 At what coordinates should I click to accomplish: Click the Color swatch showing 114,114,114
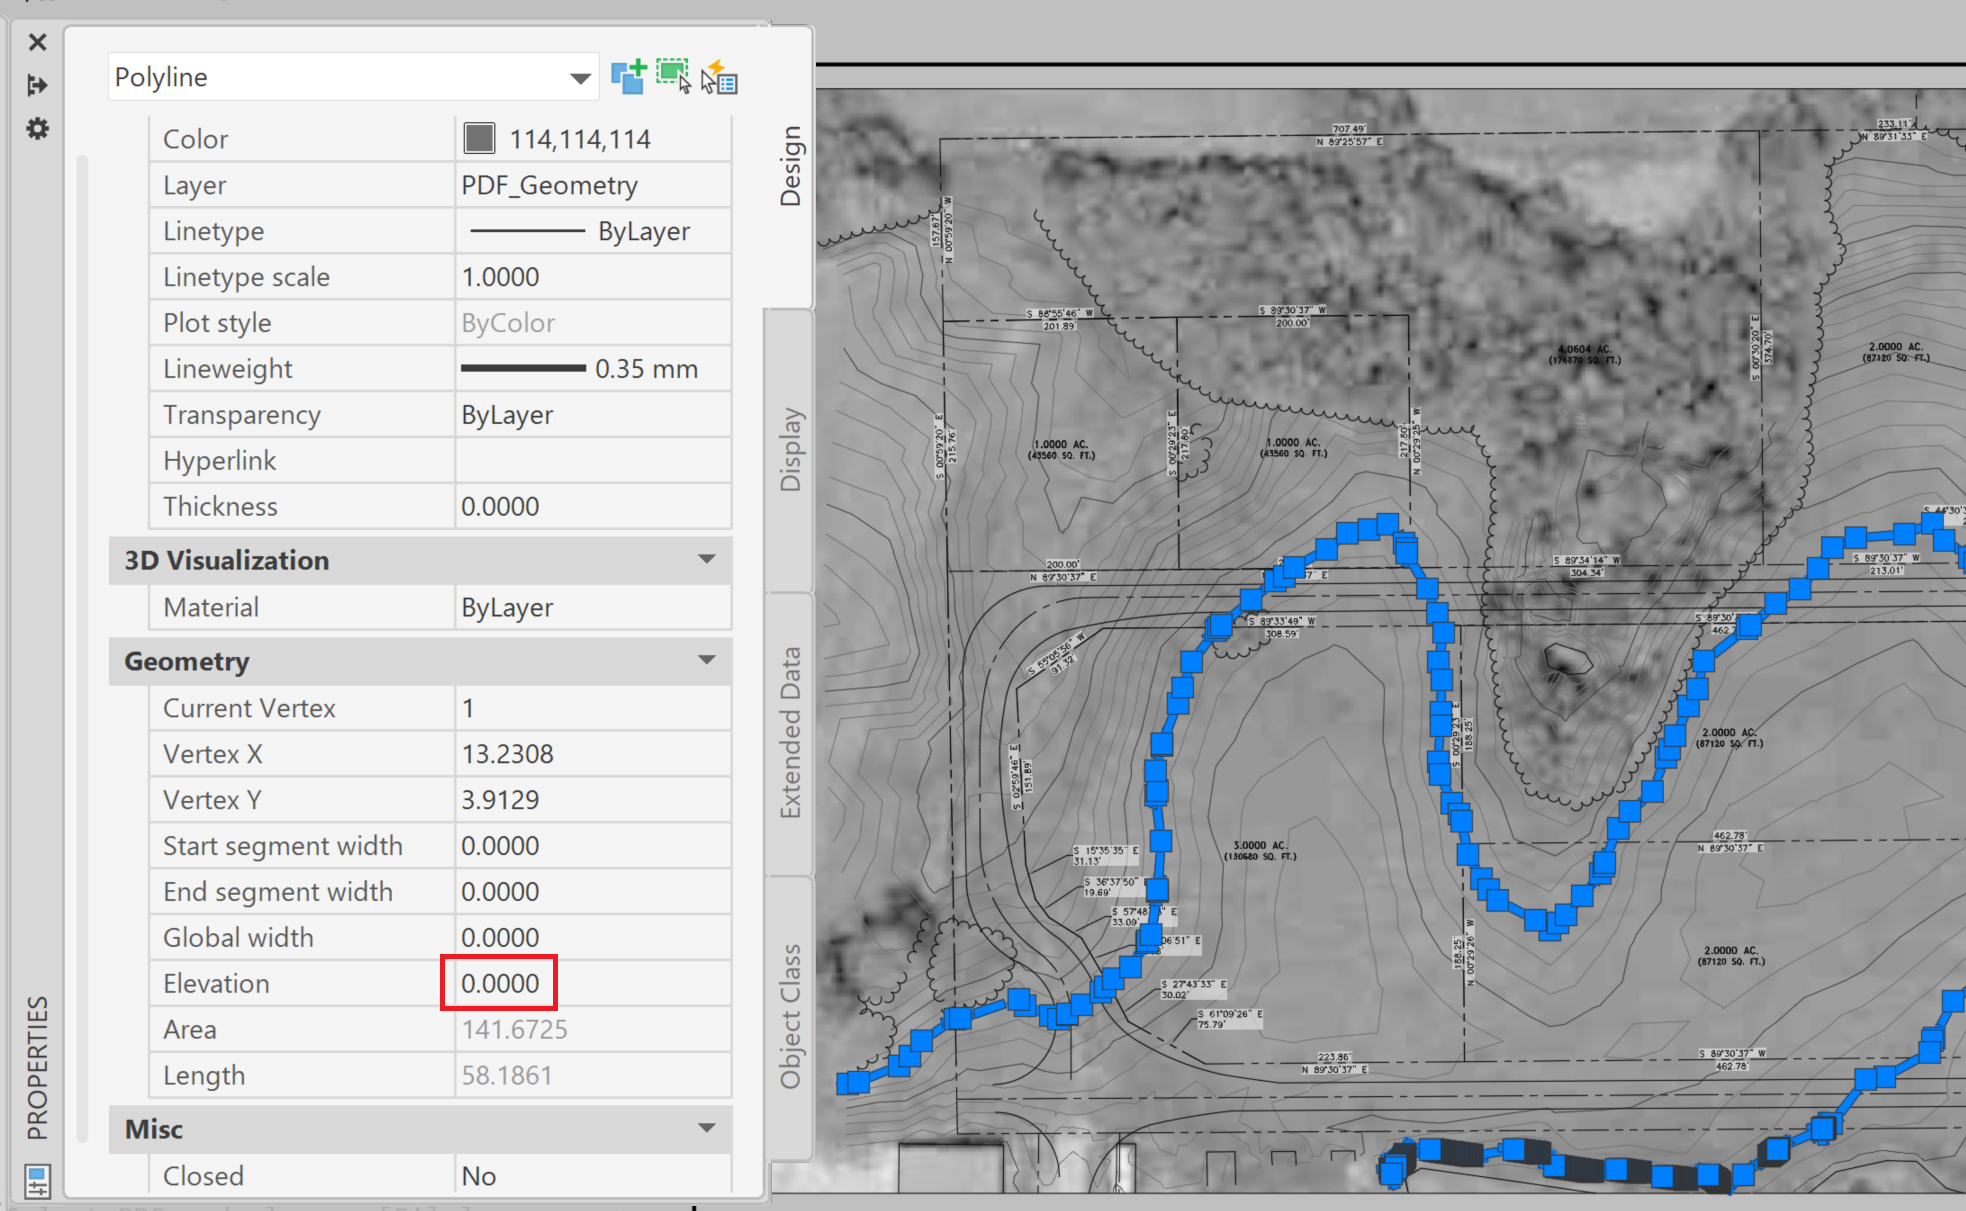tap(478, 138)
